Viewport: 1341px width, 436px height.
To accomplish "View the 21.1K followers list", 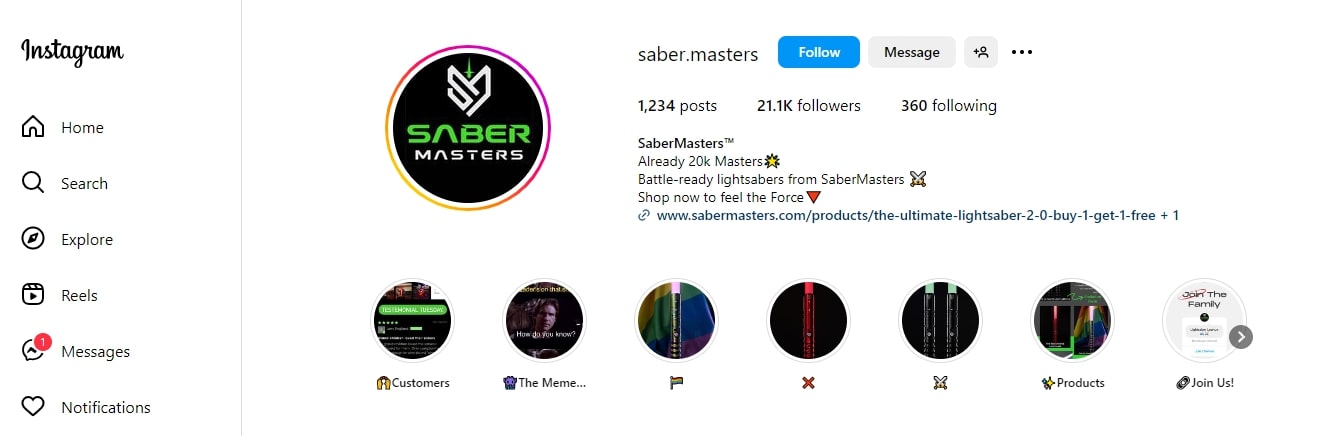I will click(809, 105).
